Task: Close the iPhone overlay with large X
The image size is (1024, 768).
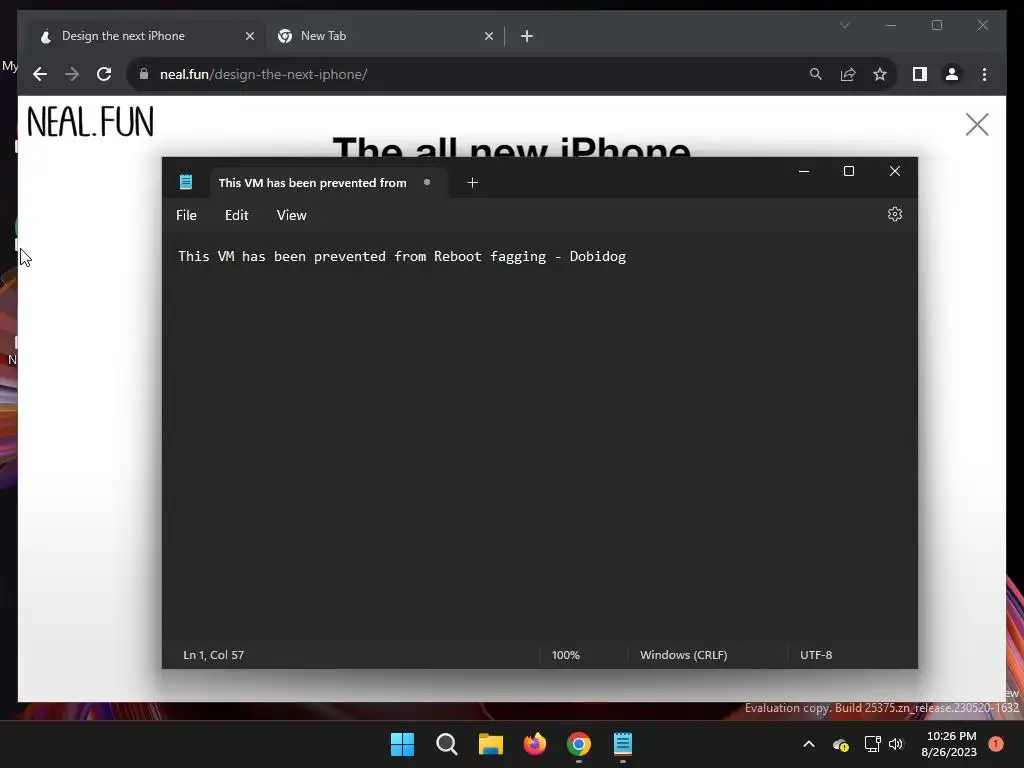Action: coord(977,124)
